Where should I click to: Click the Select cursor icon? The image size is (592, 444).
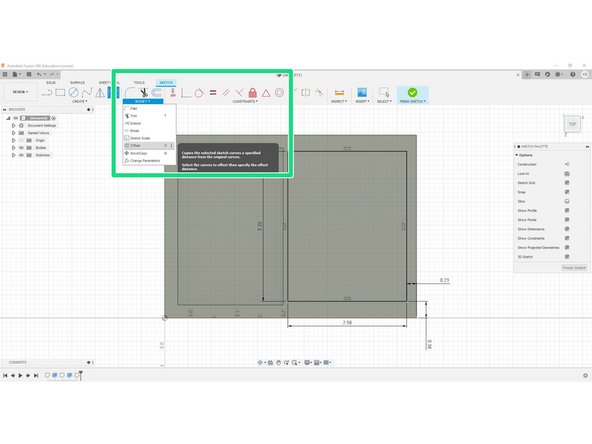click(384, 92)
